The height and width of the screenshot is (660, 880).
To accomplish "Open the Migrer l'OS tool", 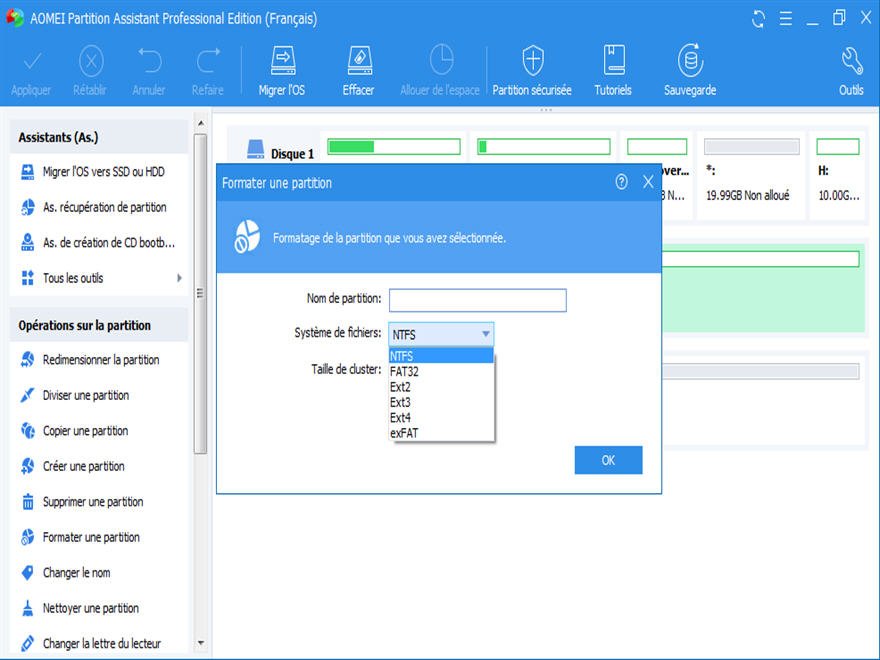I will [x=282, y=71].
